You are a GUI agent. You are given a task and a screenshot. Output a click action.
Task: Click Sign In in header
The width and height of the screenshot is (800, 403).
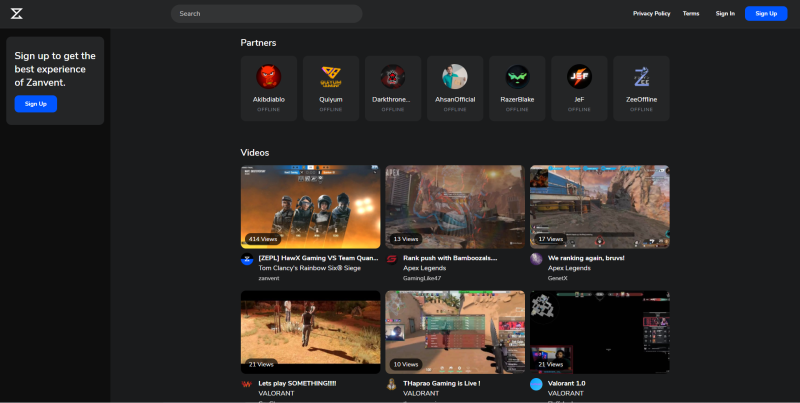(725, 14)
